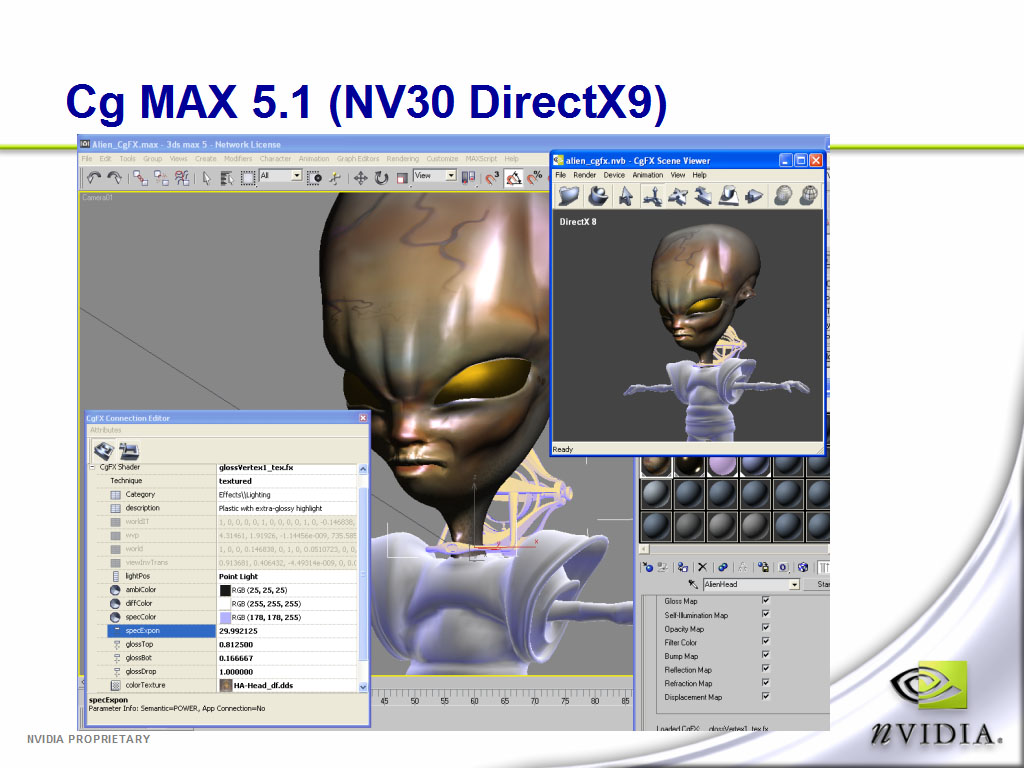Open the Render menu in Scene Viewer
The height and width of the screenshot is (768, 1024).
(584, 175)
